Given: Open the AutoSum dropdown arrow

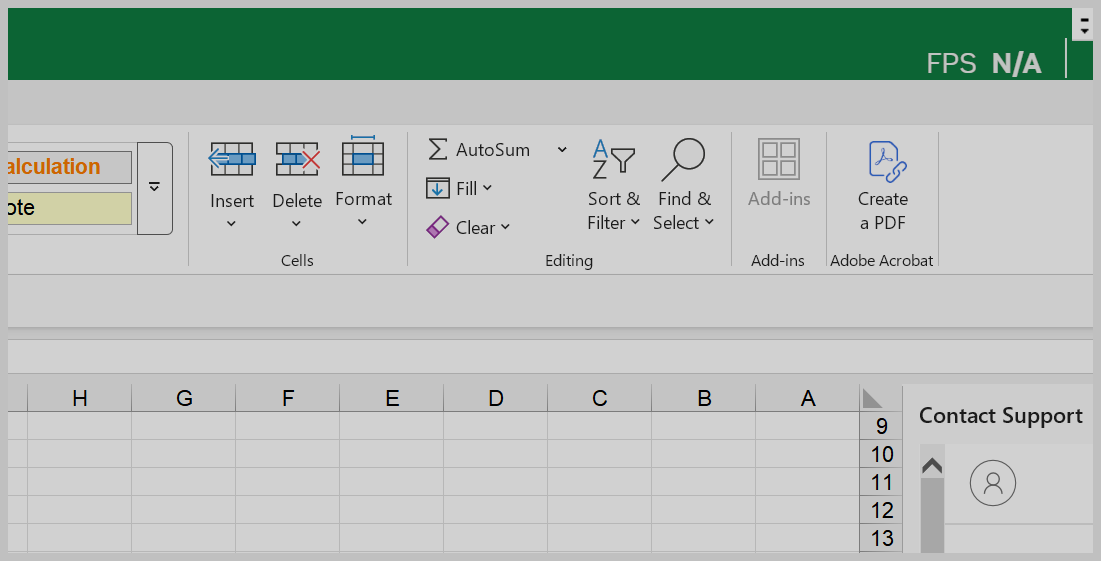Looking at the screenshot, I should click(562, 150).
